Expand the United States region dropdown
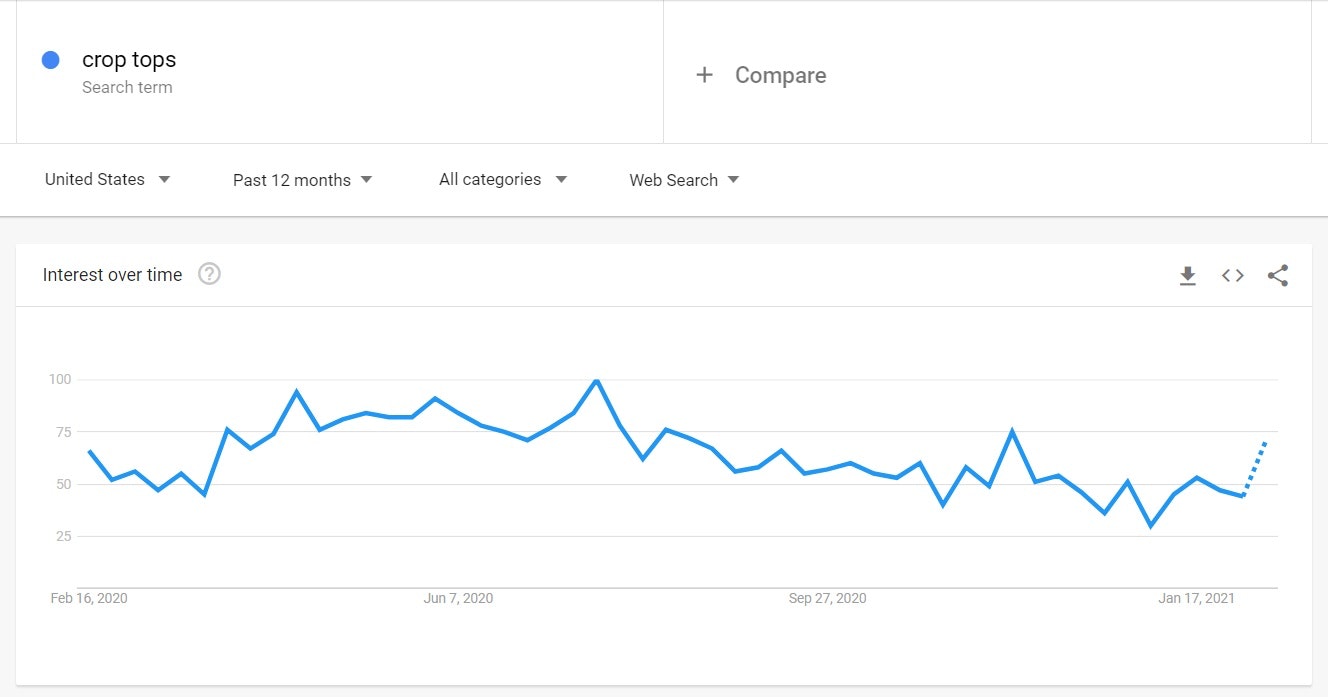Viewport: 1328px width, 697px height. click(x=108, y=180)
